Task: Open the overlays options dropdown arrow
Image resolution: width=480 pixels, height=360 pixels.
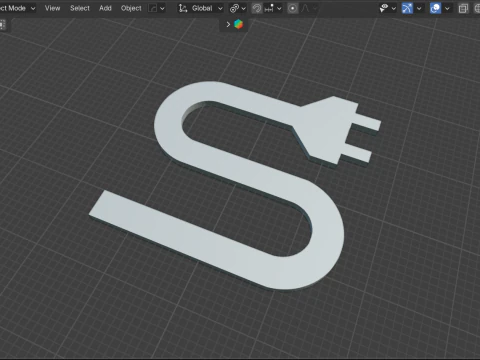Action: click(447, 8)
